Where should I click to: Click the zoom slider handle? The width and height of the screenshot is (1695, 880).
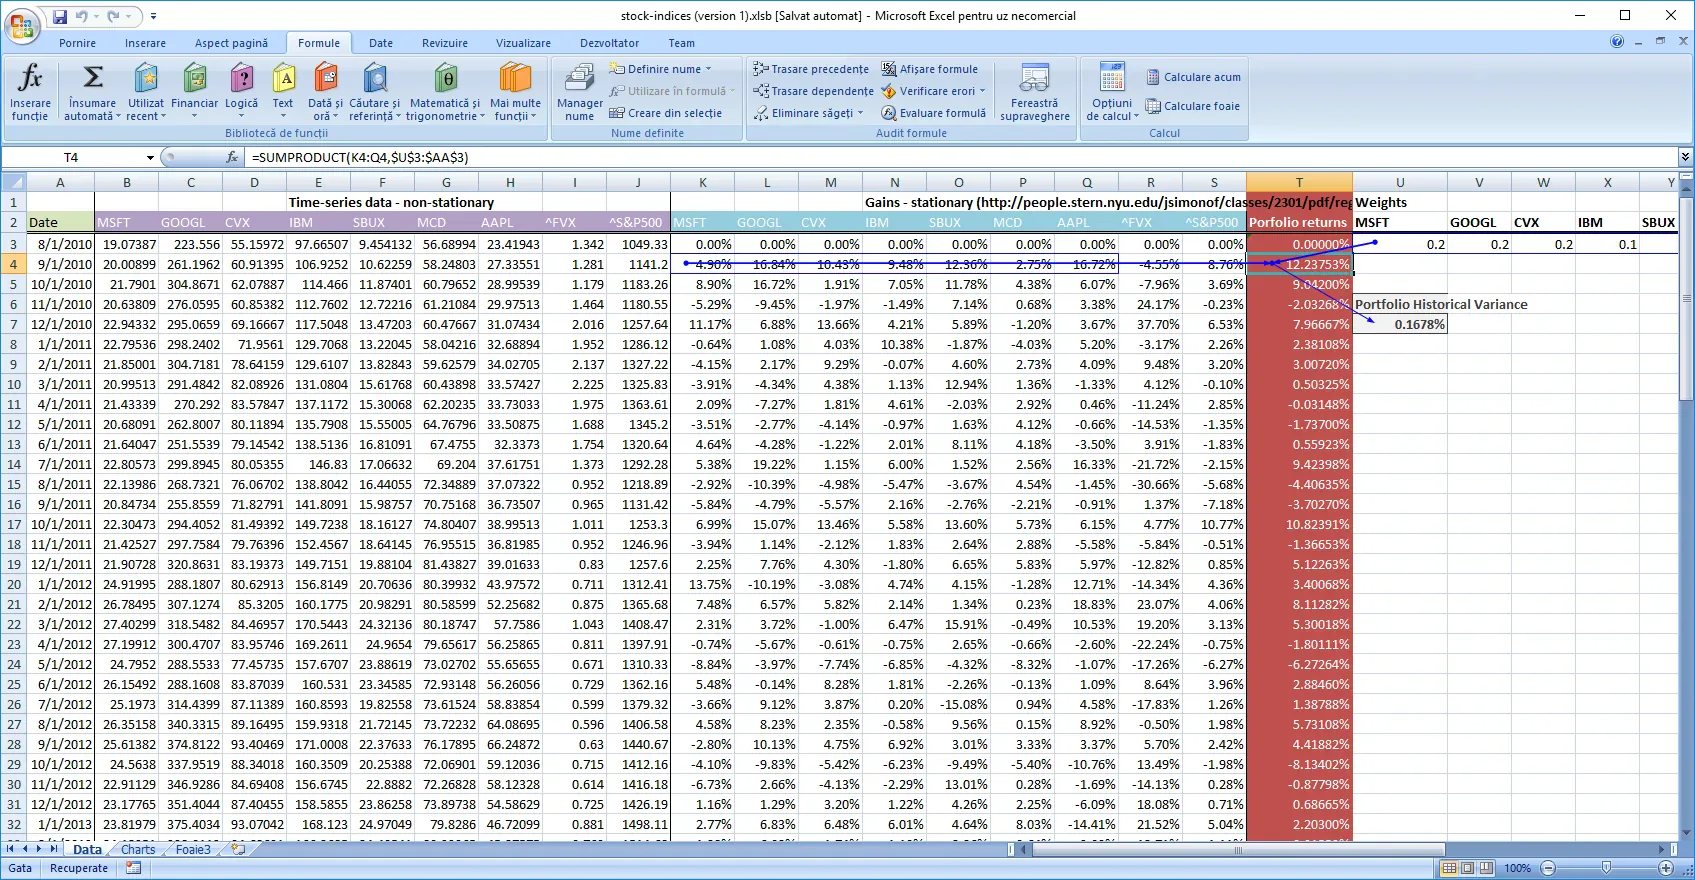click(x=1606, y=868)
